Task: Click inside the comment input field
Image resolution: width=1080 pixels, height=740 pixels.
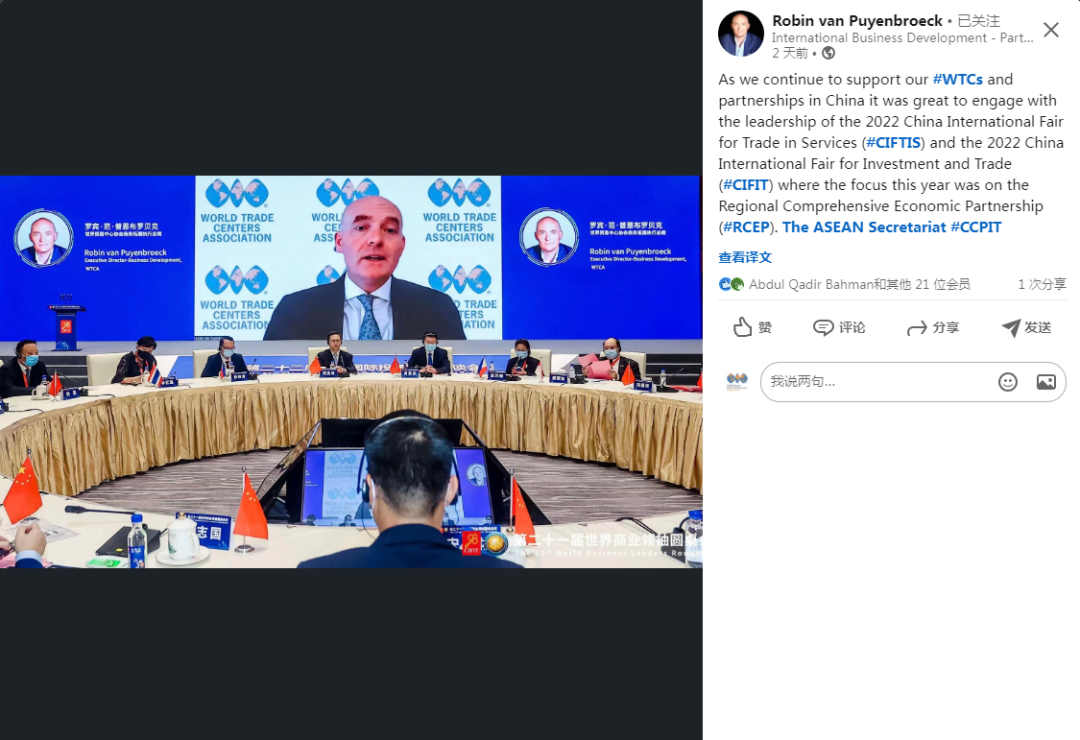Action: [x=878, y=382]
